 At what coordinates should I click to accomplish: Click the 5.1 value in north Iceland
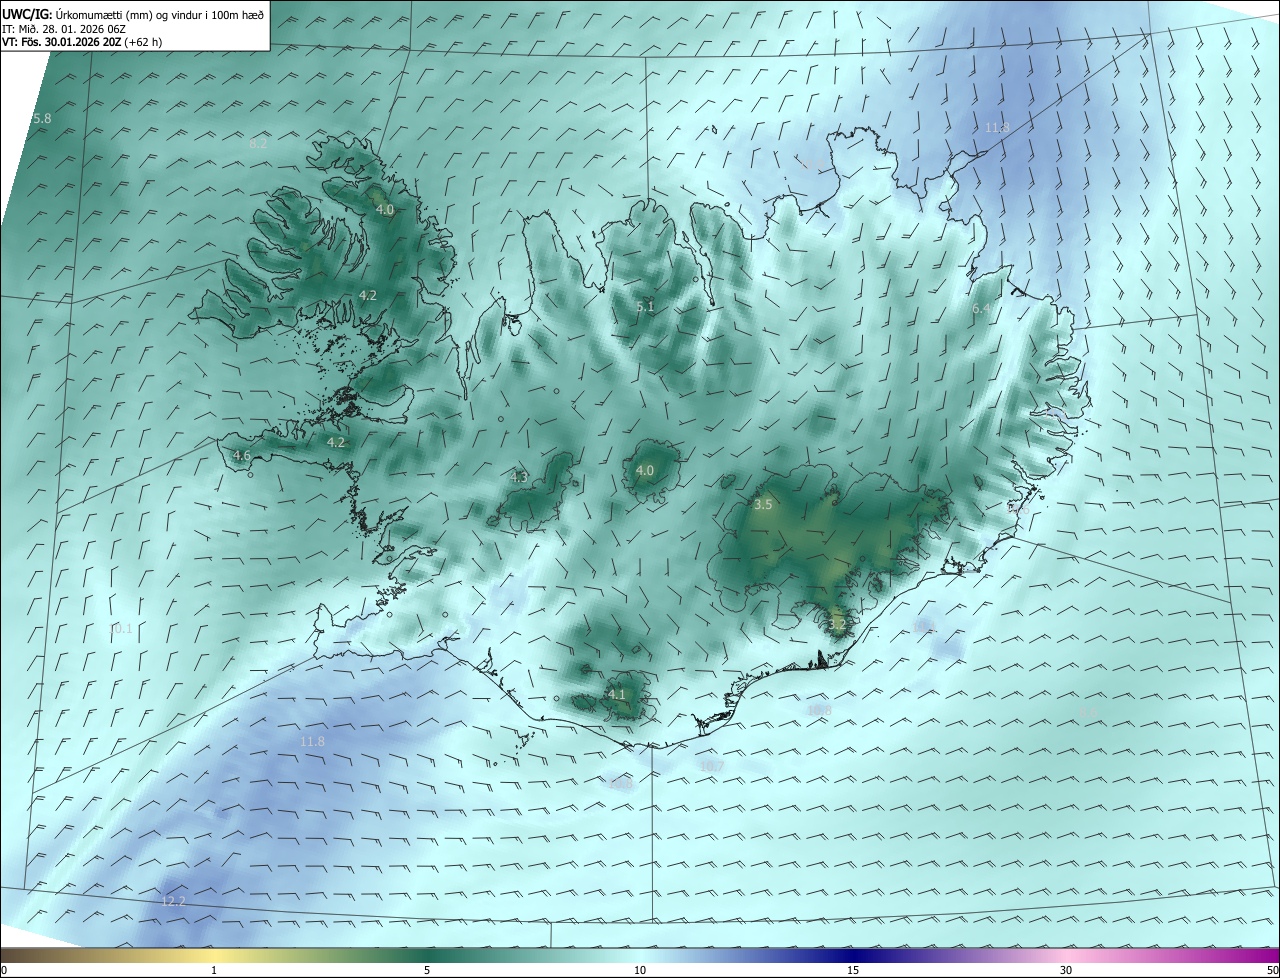click(x=645, y=307)
